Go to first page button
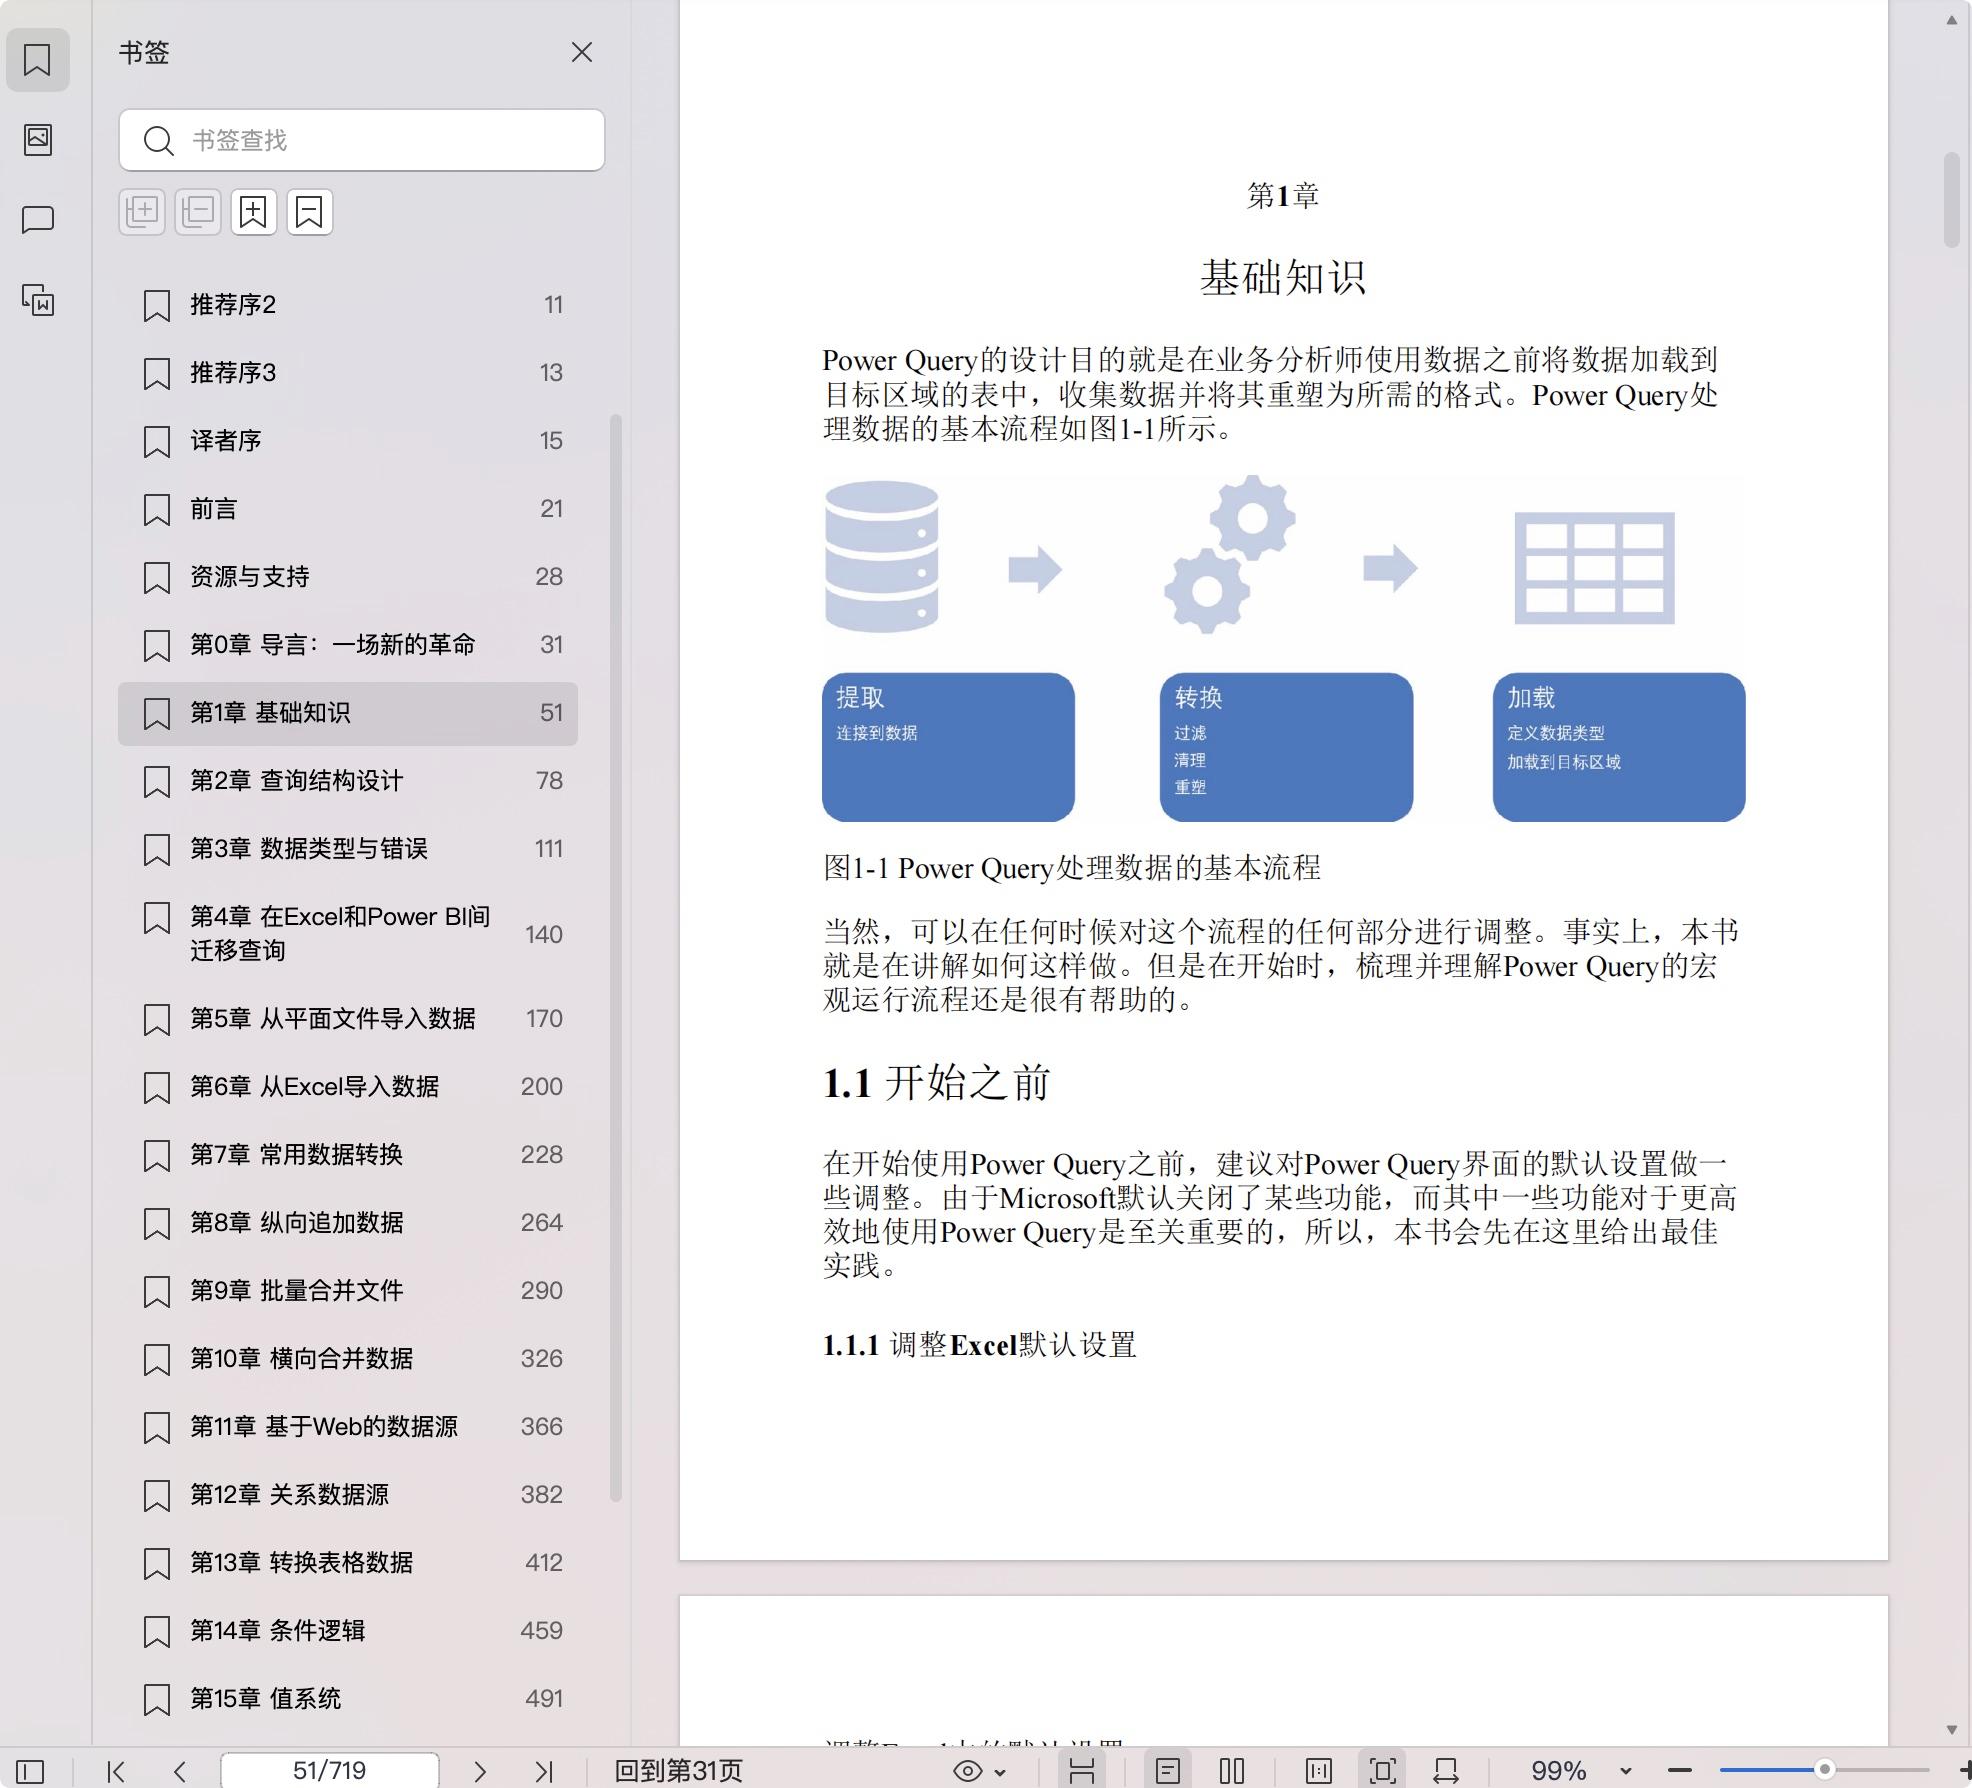Image resolution: width=1972 pixels, height=1788 pixels. 116,1771
